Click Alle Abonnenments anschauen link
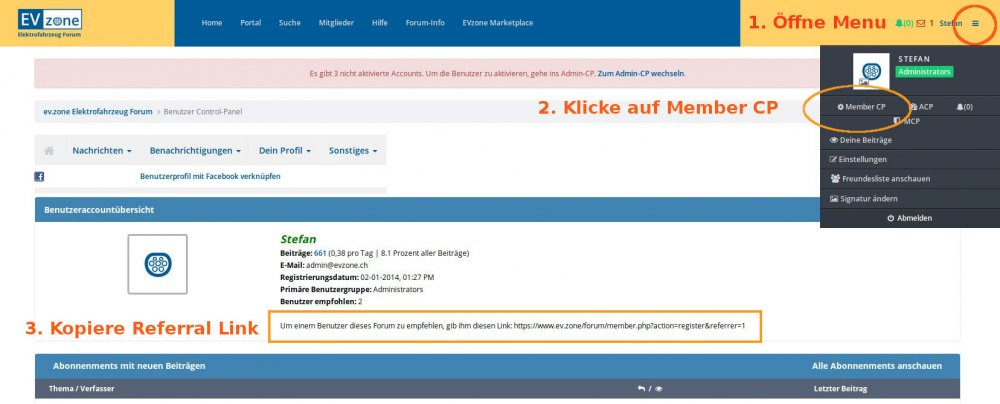The height and width of the screenshot is (404, 1000). pos(876,366)
